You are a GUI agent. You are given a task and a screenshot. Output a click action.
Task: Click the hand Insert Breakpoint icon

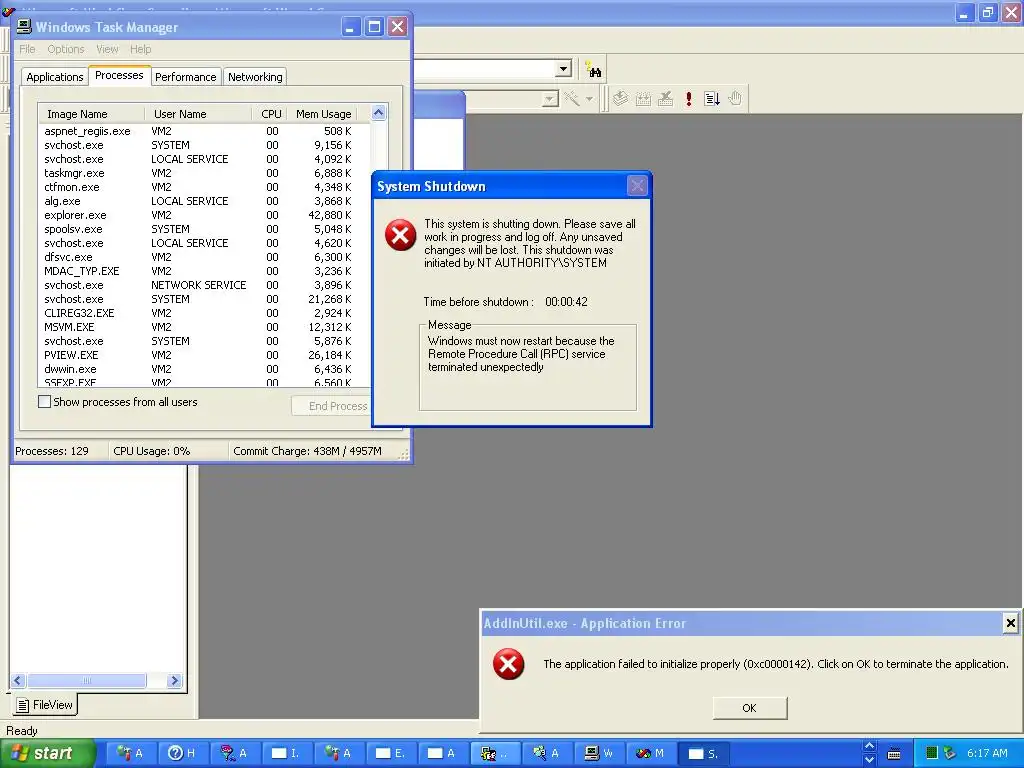coord(735,99)
